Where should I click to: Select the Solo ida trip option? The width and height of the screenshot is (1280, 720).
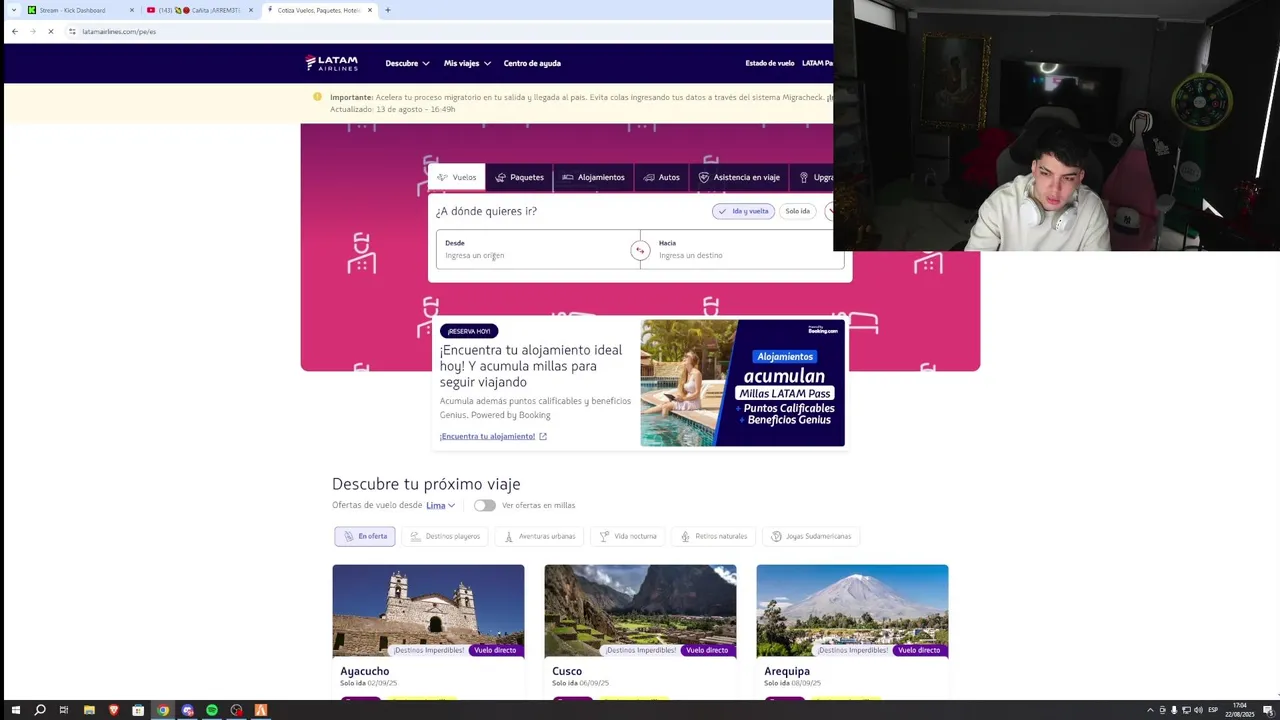[797, 211]
